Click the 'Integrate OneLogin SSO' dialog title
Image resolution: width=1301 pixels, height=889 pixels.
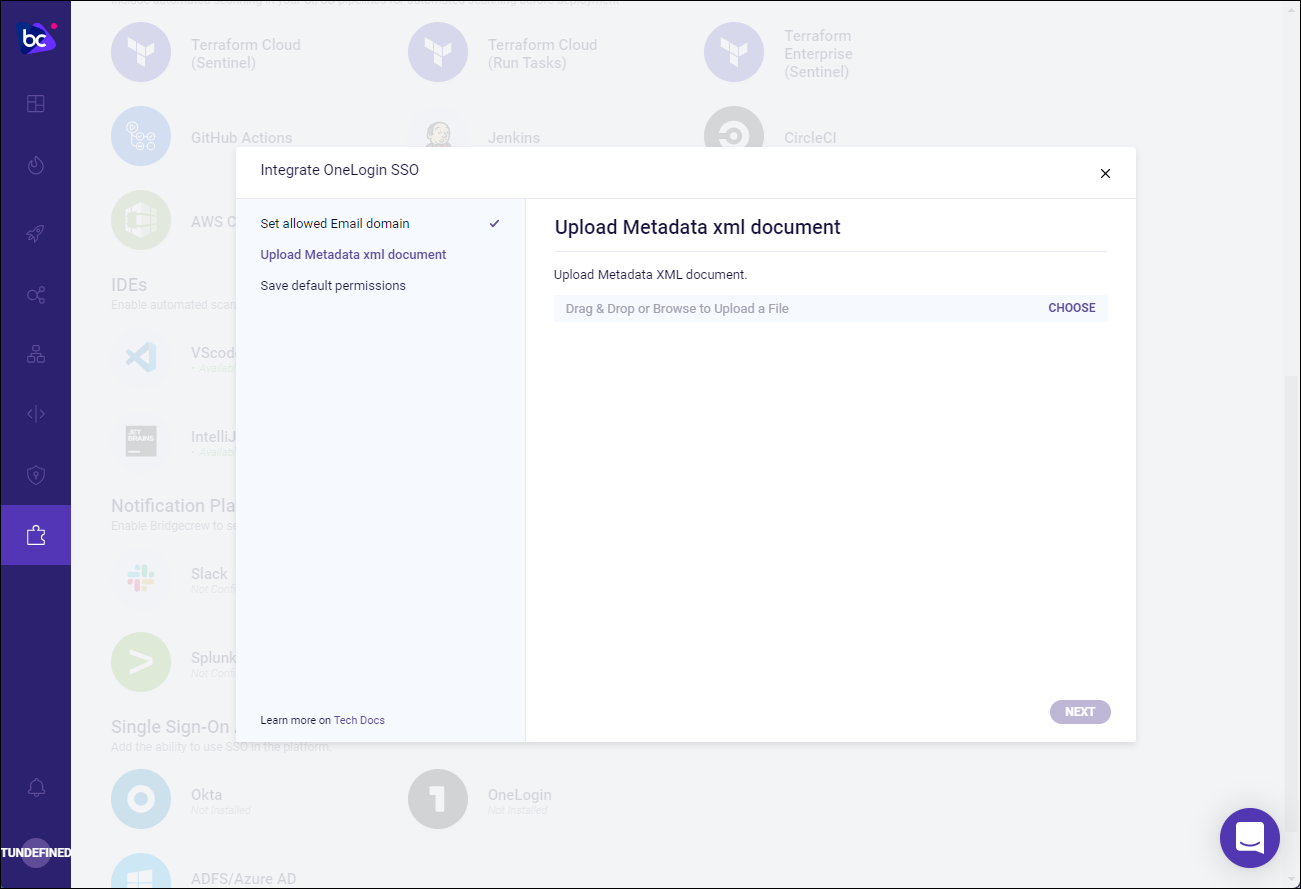pyautogui.click(x=340, y=170)
